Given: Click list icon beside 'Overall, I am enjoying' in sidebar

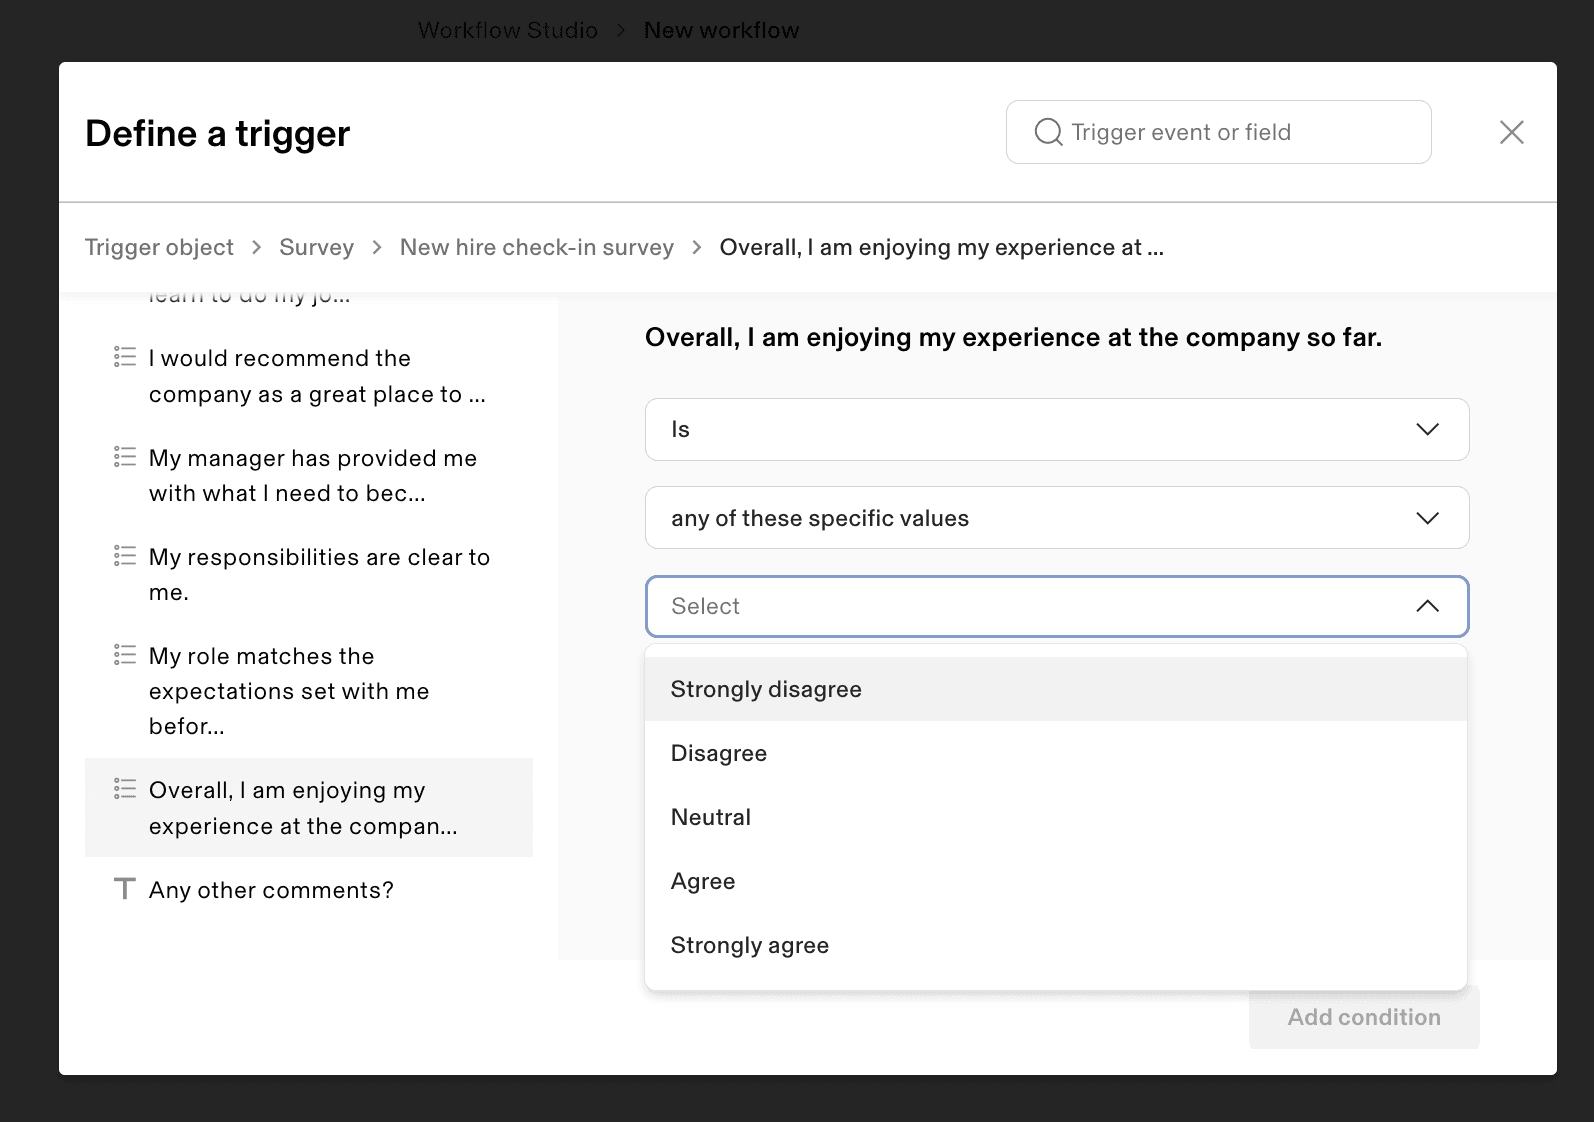Looking at the screenshot, I should pos(125,788).
